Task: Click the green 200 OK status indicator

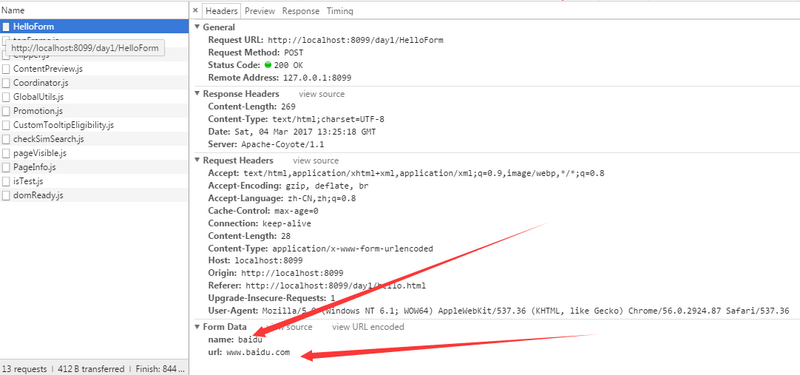Action: click(268, 65)
